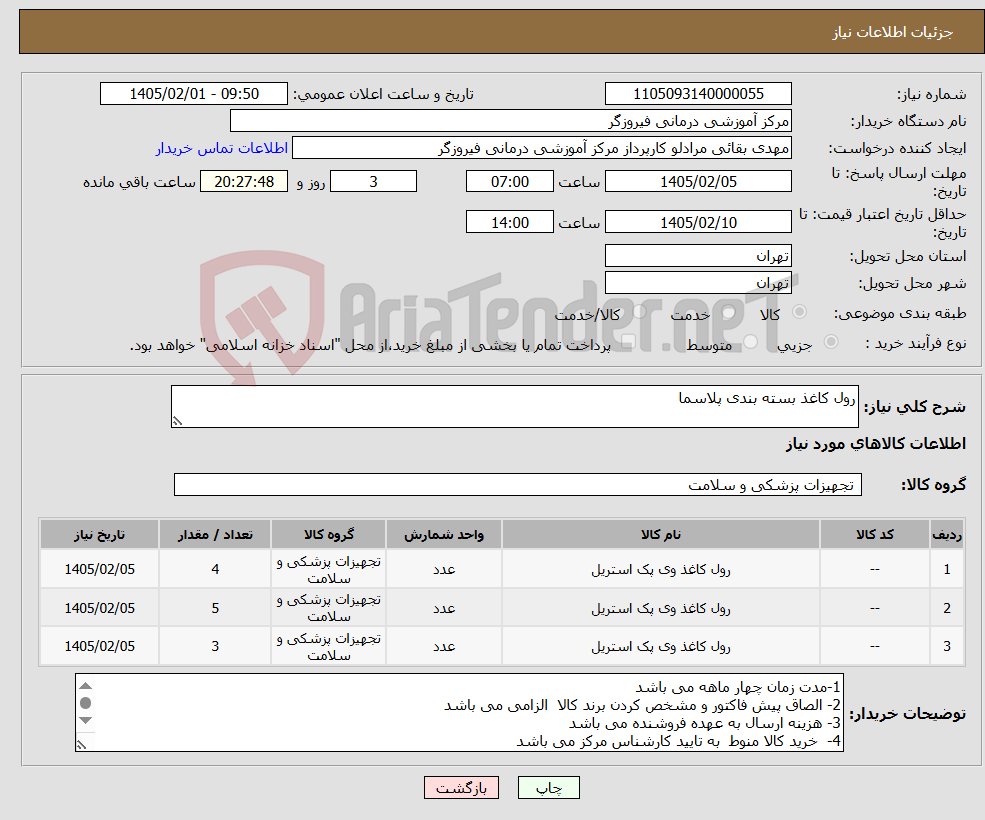
Task: Click quantity 4 in row 1
Action: tap(215, 569)
